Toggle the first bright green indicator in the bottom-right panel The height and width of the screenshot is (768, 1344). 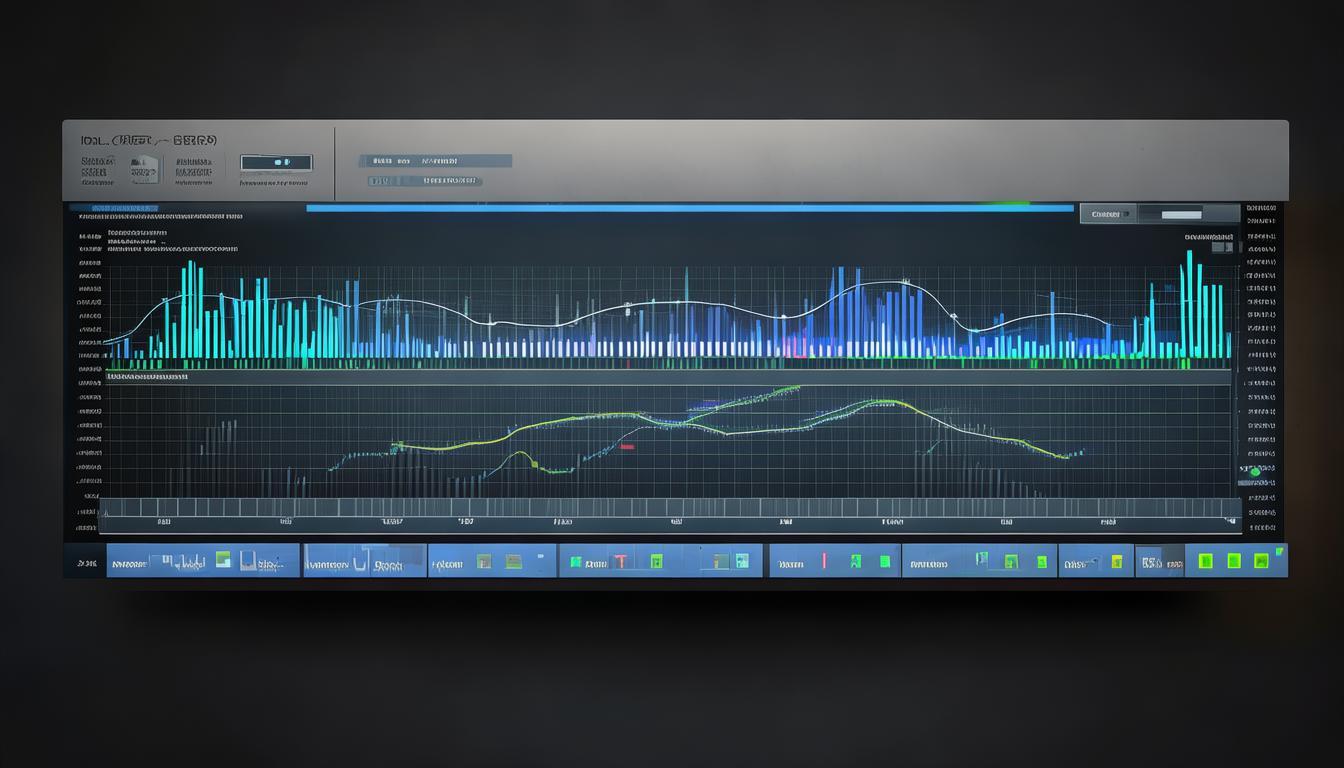[x=1206, y=561]
